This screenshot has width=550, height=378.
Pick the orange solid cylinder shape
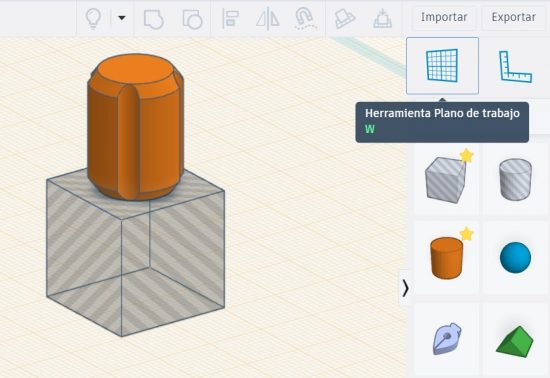tap(446, 258)
